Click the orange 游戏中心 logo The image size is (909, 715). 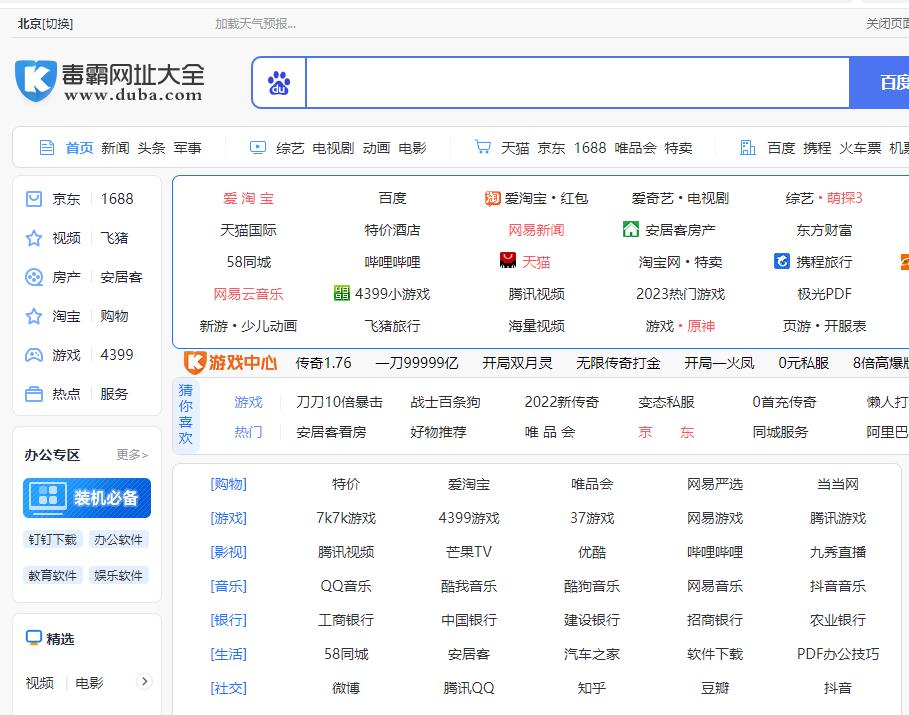(x=230, y=362)
